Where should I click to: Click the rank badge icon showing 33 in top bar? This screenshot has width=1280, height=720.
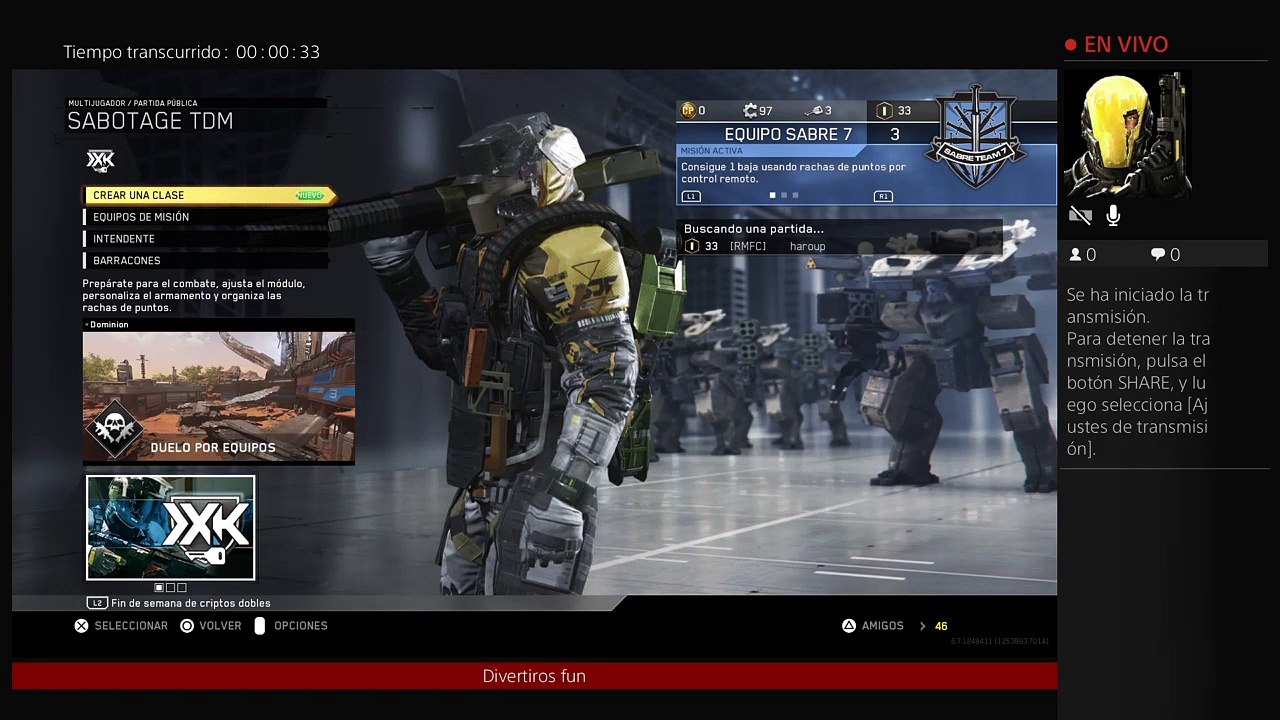(x=884, y=110)
